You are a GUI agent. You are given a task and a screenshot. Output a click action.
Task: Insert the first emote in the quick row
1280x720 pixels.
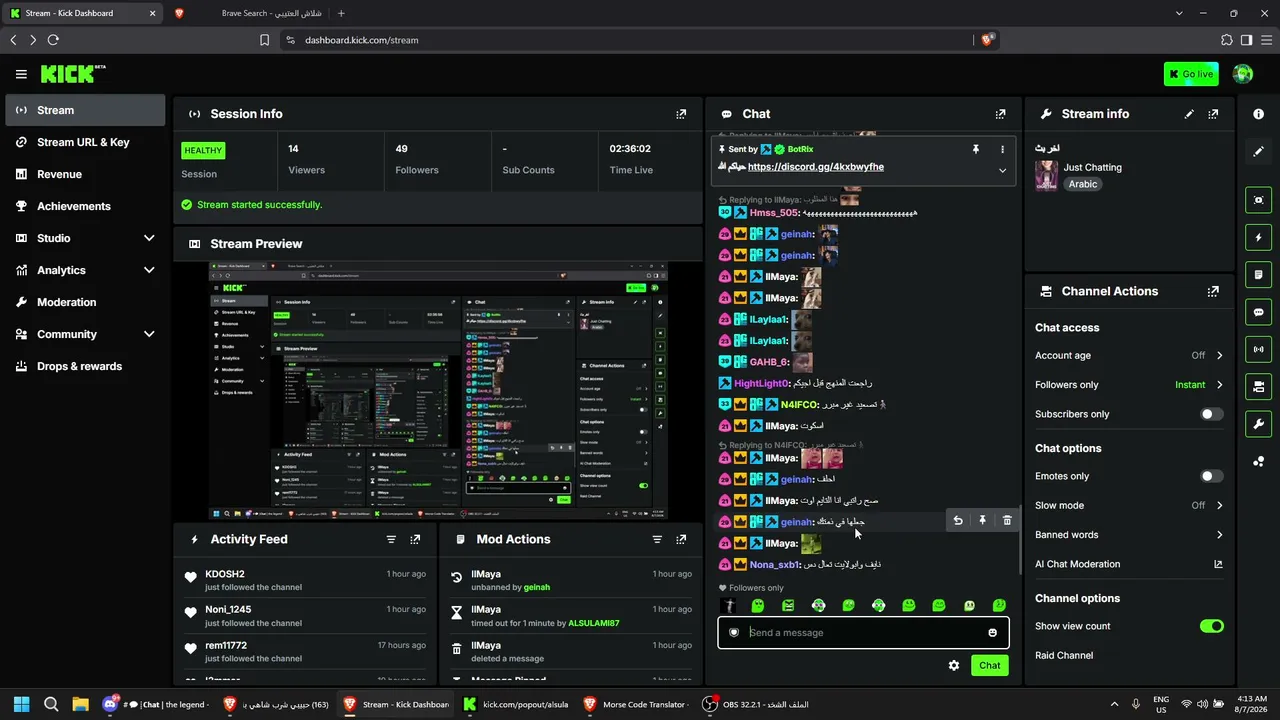tap(729, 606)
